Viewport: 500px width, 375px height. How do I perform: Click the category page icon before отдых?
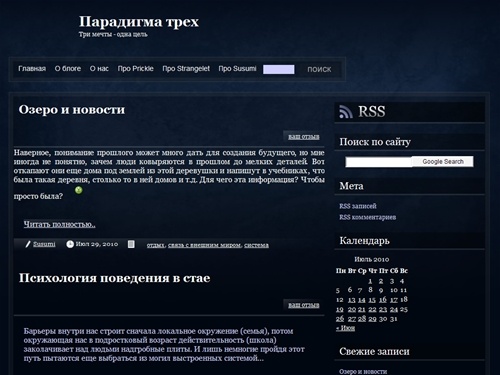(x=131, y=244)
